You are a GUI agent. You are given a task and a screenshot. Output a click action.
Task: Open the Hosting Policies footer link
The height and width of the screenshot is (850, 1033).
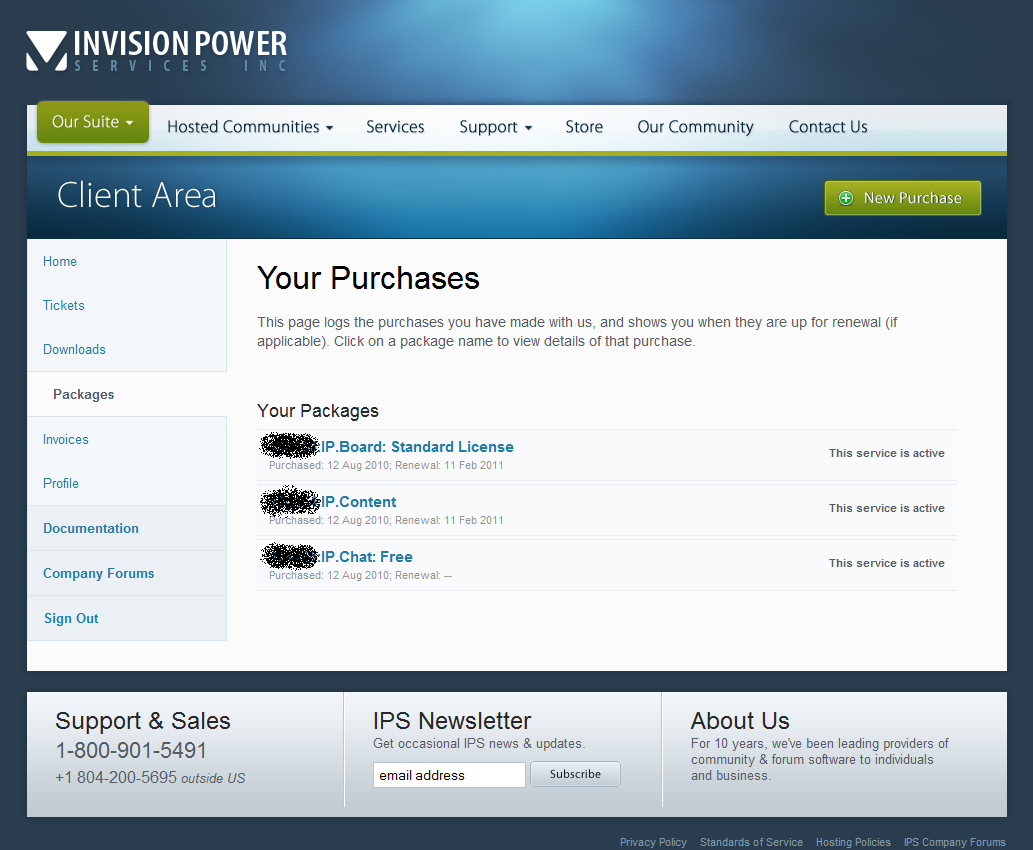click(x=853, y=842)
